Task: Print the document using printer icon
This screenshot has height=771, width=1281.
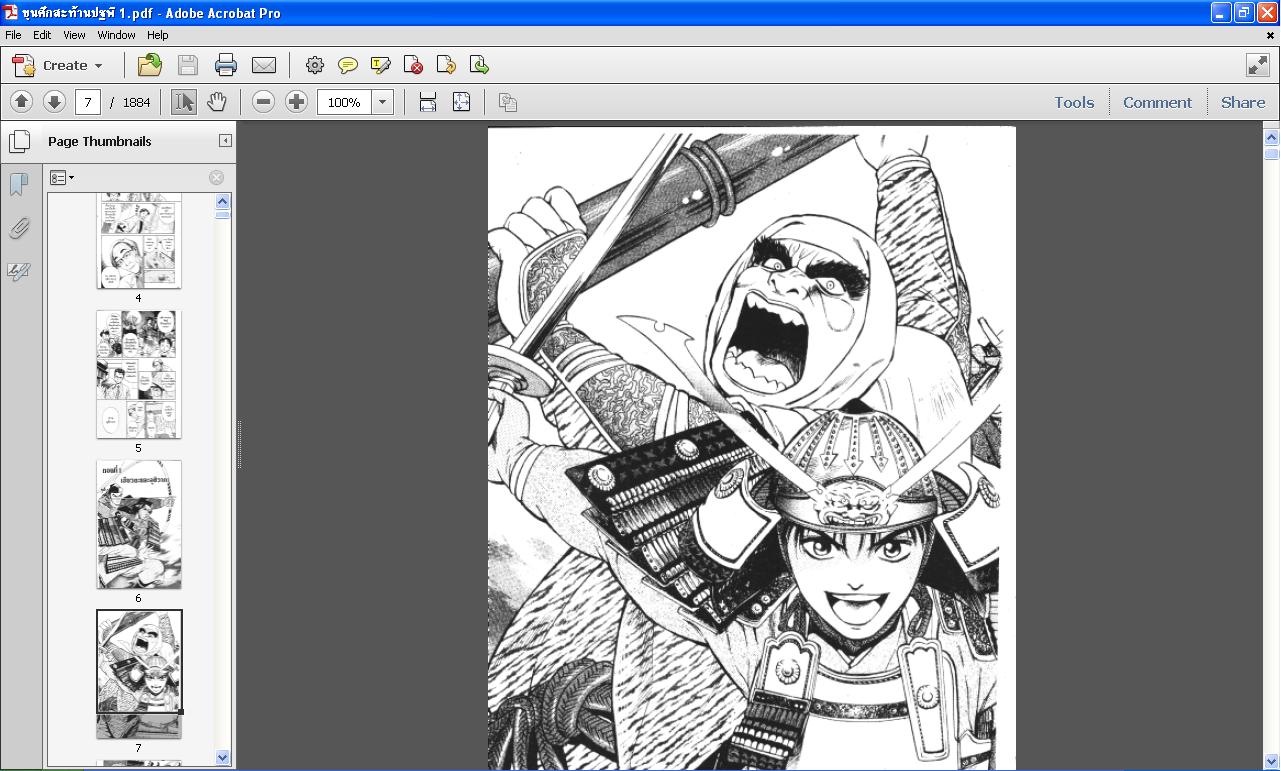Action: click(226, 65)
